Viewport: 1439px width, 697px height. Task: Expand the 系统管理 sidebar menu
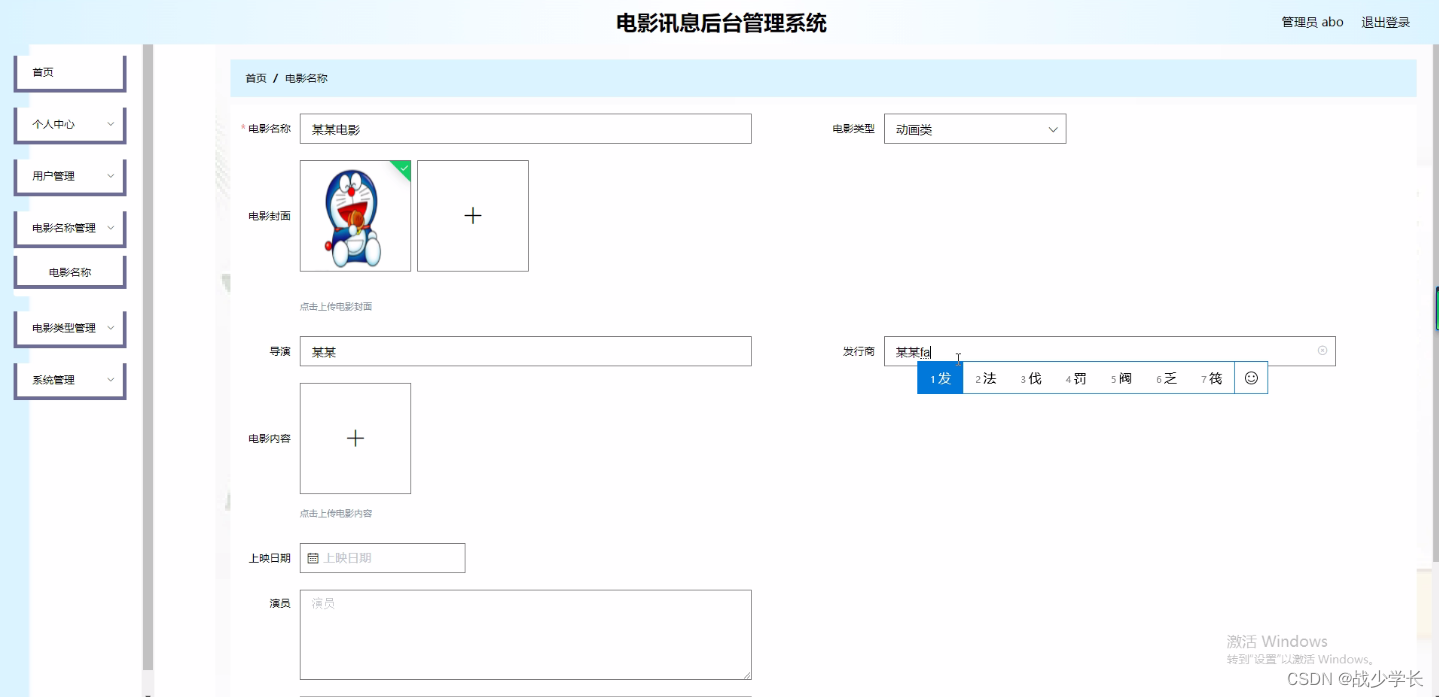69,380
